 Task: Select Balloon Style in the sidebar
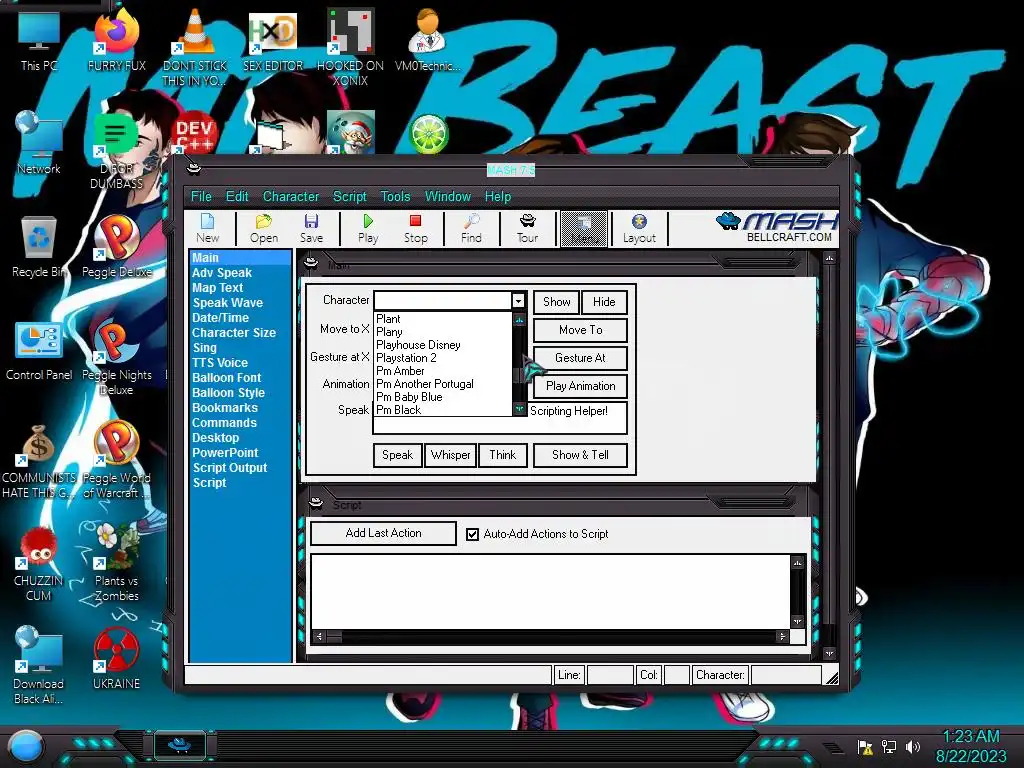pyautogui.click(x=229, y=393)
